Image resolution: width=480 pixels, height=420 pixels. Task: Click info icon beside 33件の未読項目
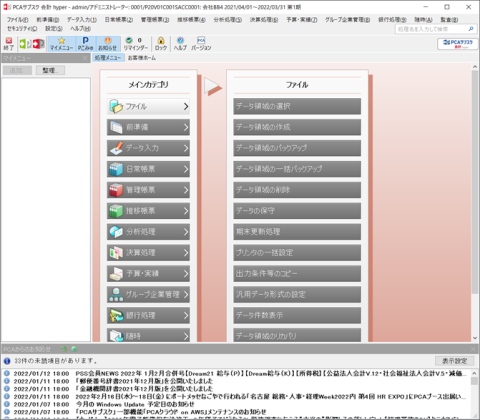7,361
